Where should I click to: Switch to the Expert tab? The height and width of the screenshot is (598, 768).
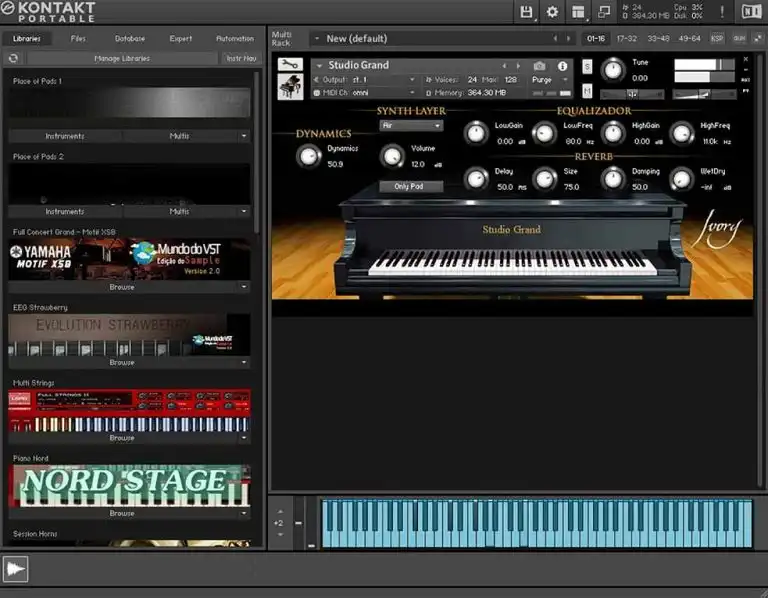[181, 38]
